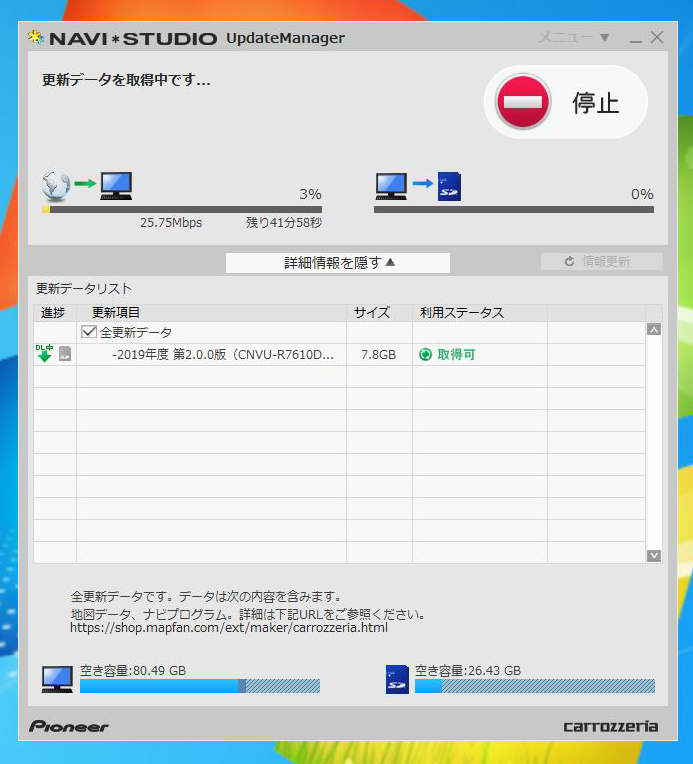Screen dimensions: 693x764
Task: Open the メニュー dropdown menu
Action: pos(574,38)
